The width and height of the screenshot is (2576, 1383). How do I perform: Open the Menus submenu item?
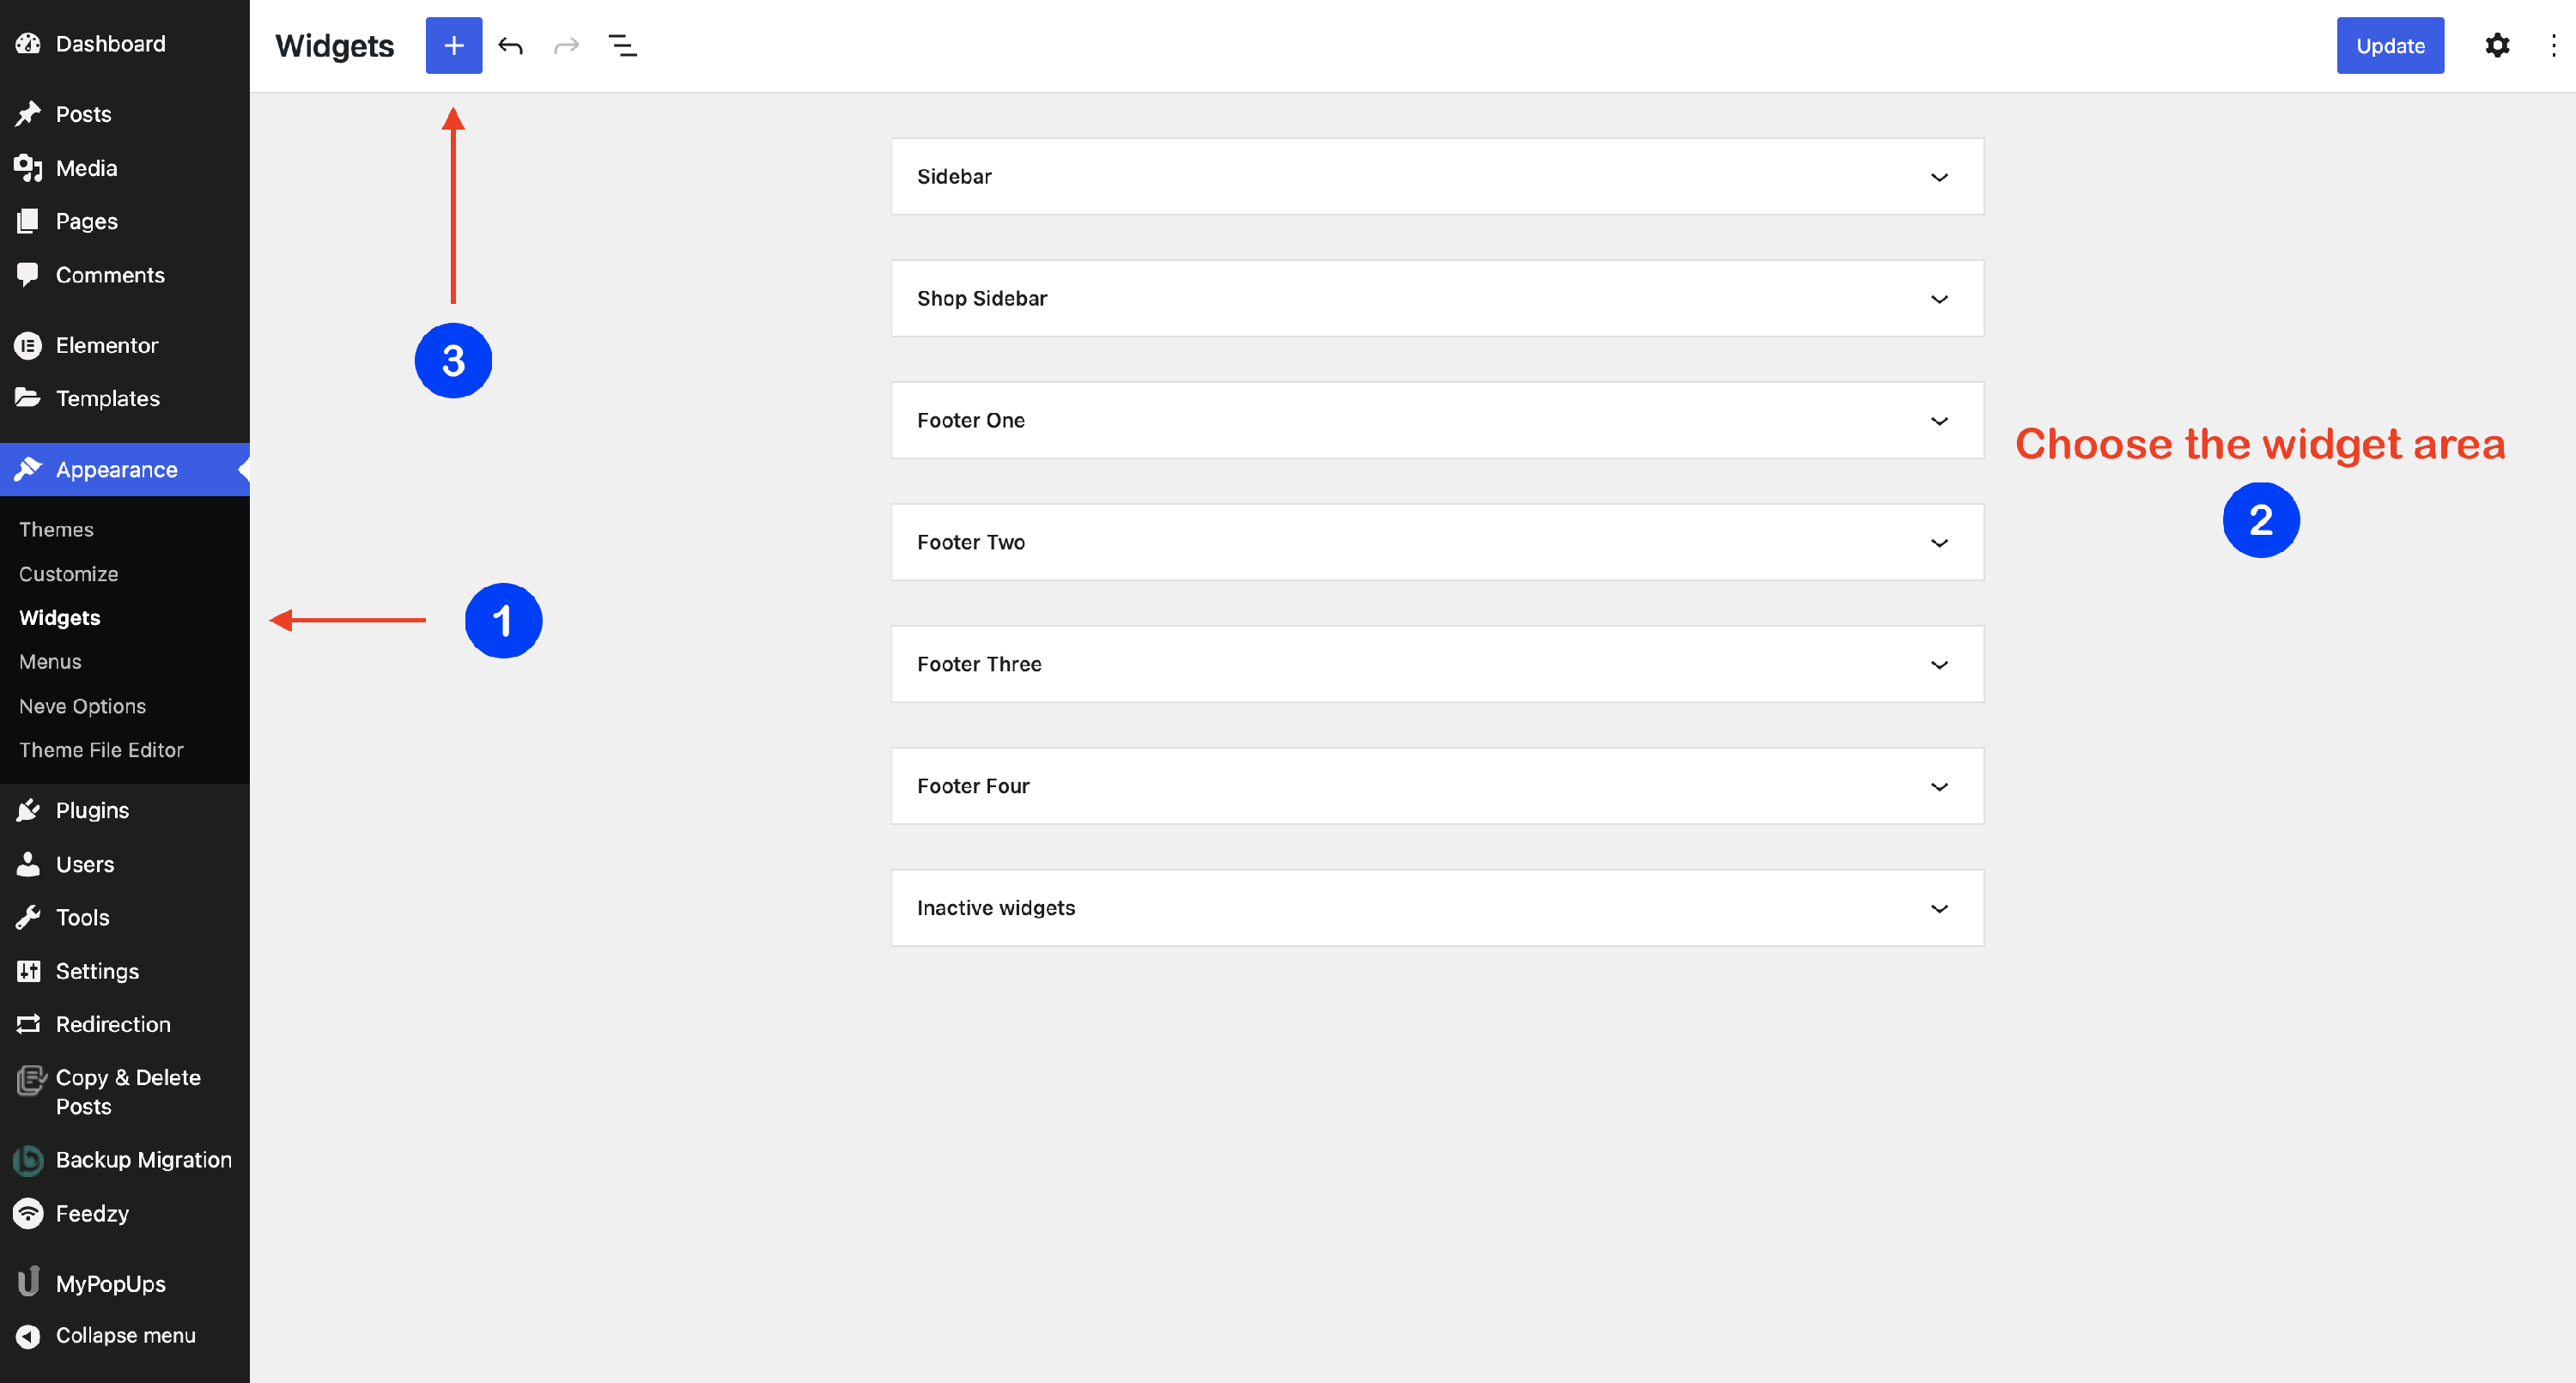coord(50,661)
